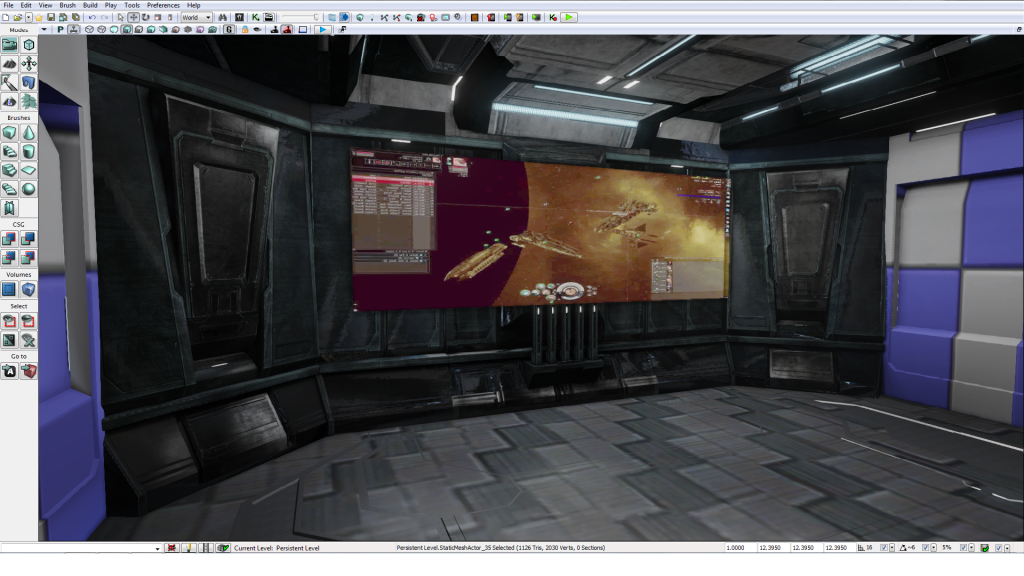Open the Tools menu
Screen dimensions: 1024x576
(x=132, y=5)
